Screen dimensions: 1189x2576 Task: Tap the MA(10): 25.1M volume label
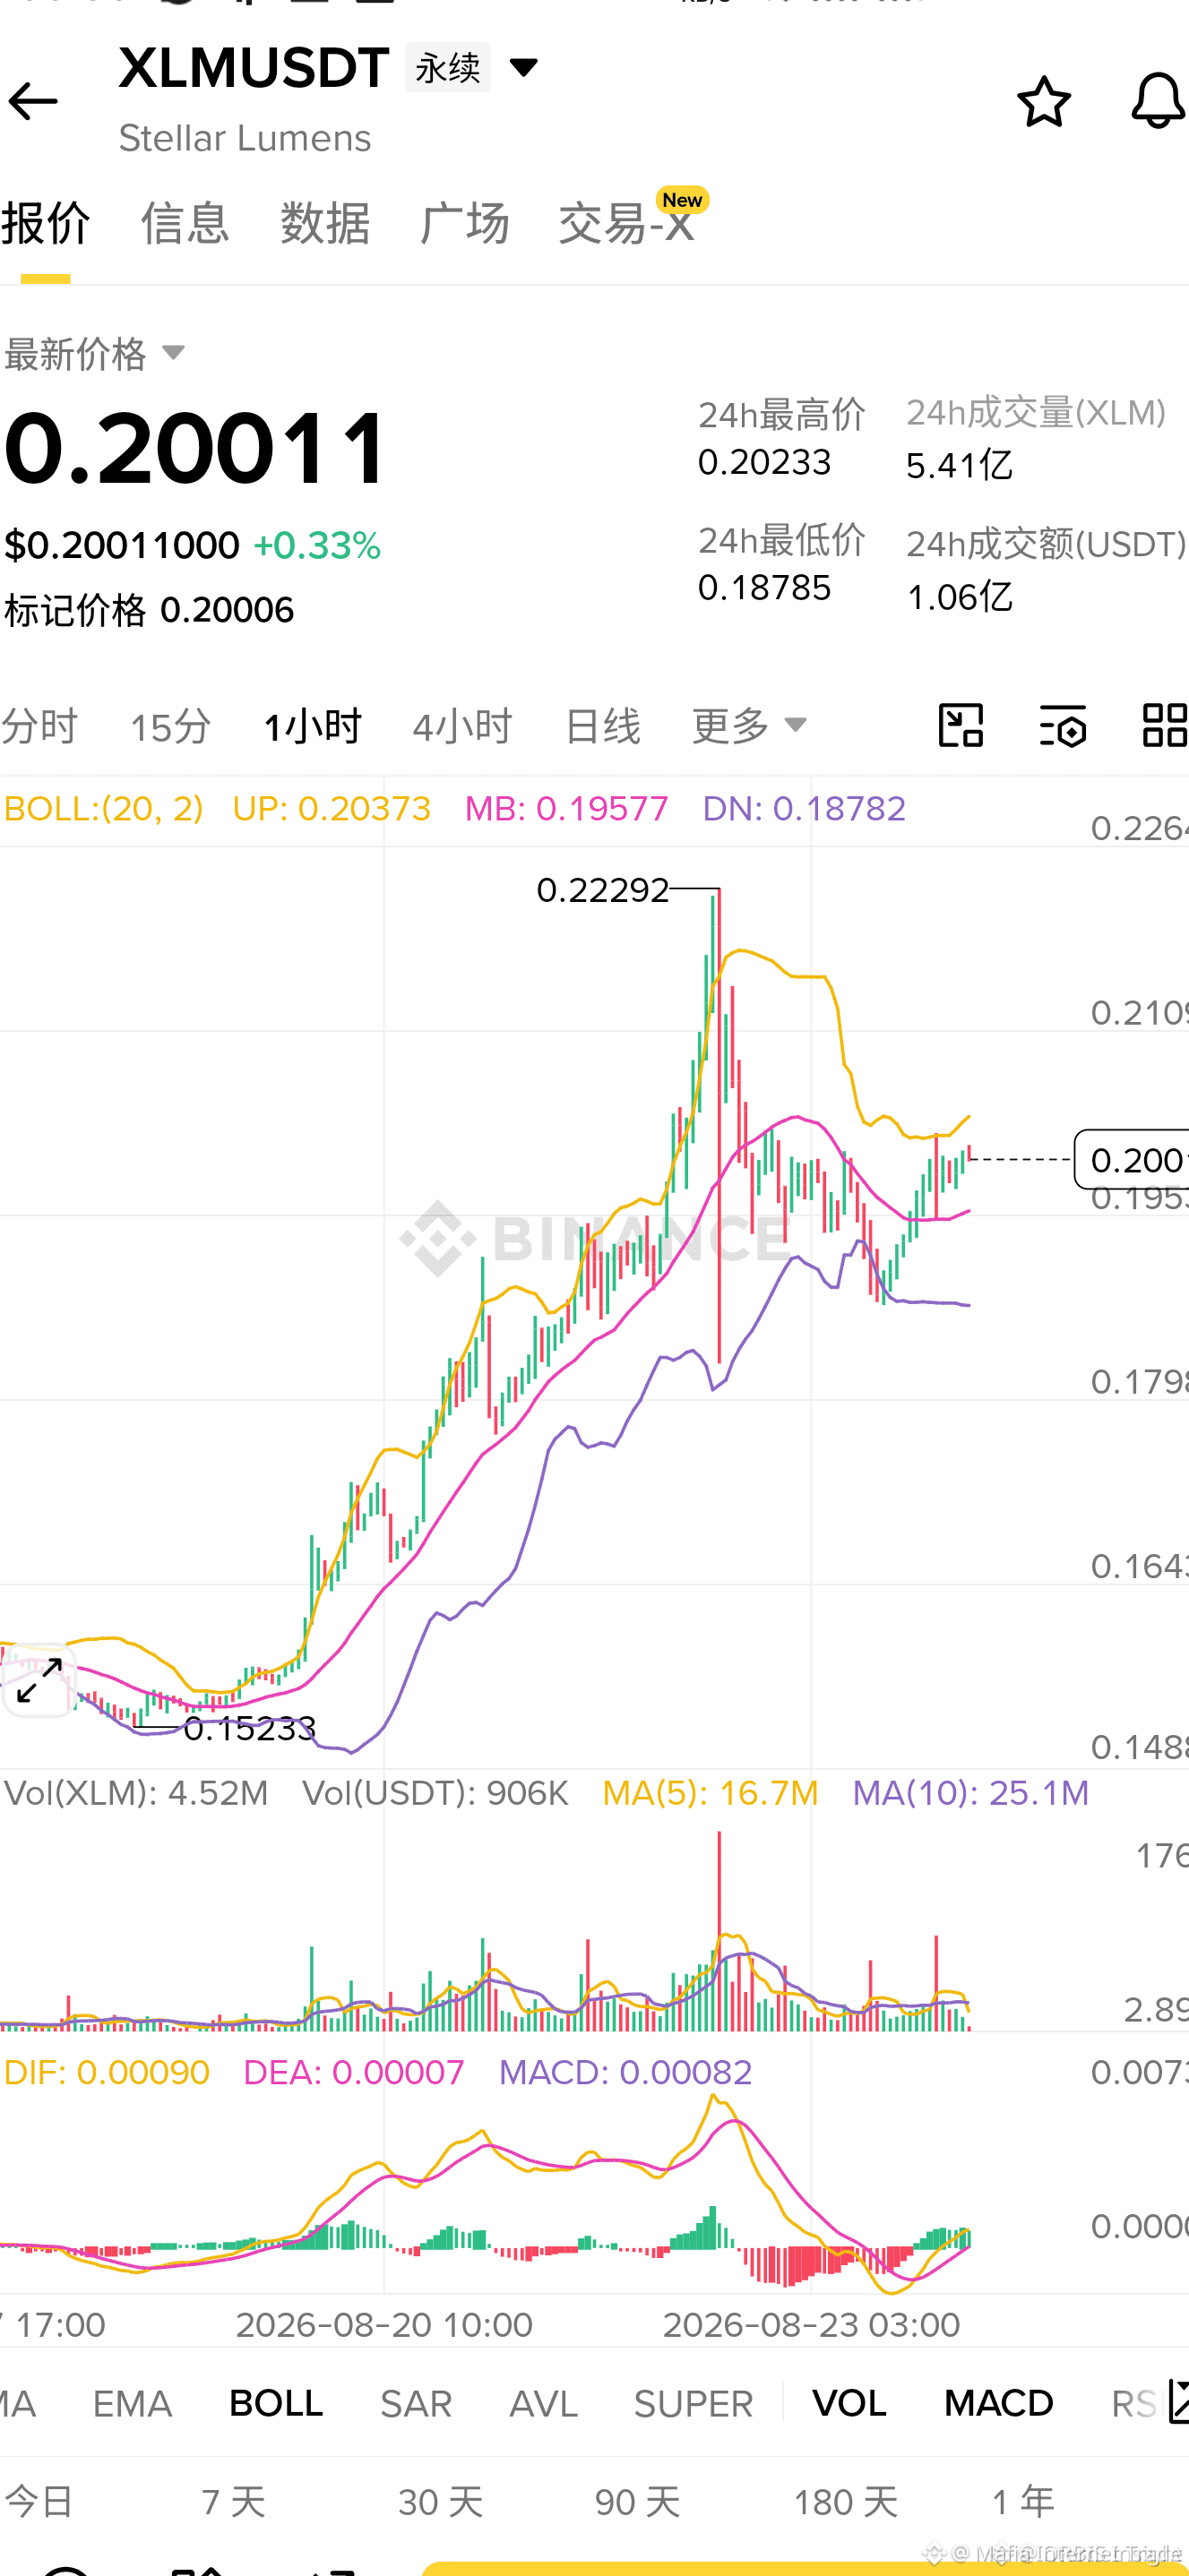pyautogui.click(x=970, y=1793)
